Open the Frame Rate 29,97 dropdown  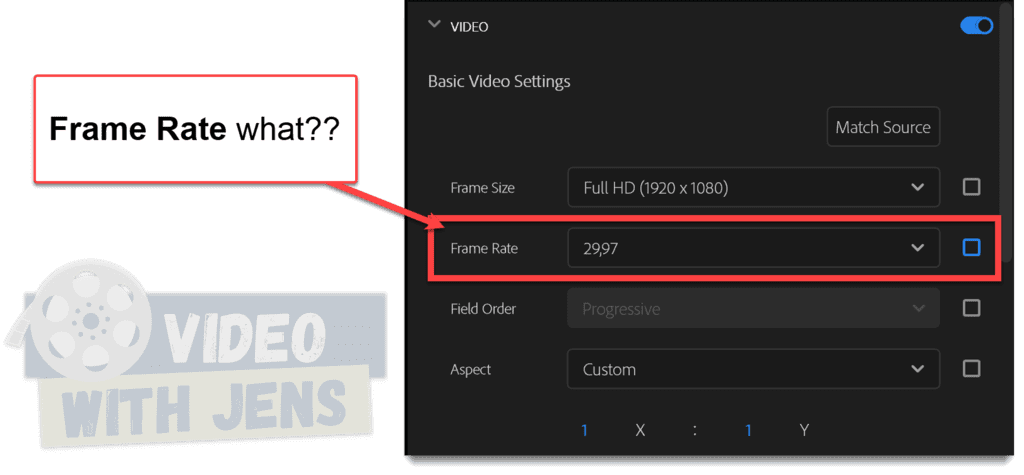[753, 248]
